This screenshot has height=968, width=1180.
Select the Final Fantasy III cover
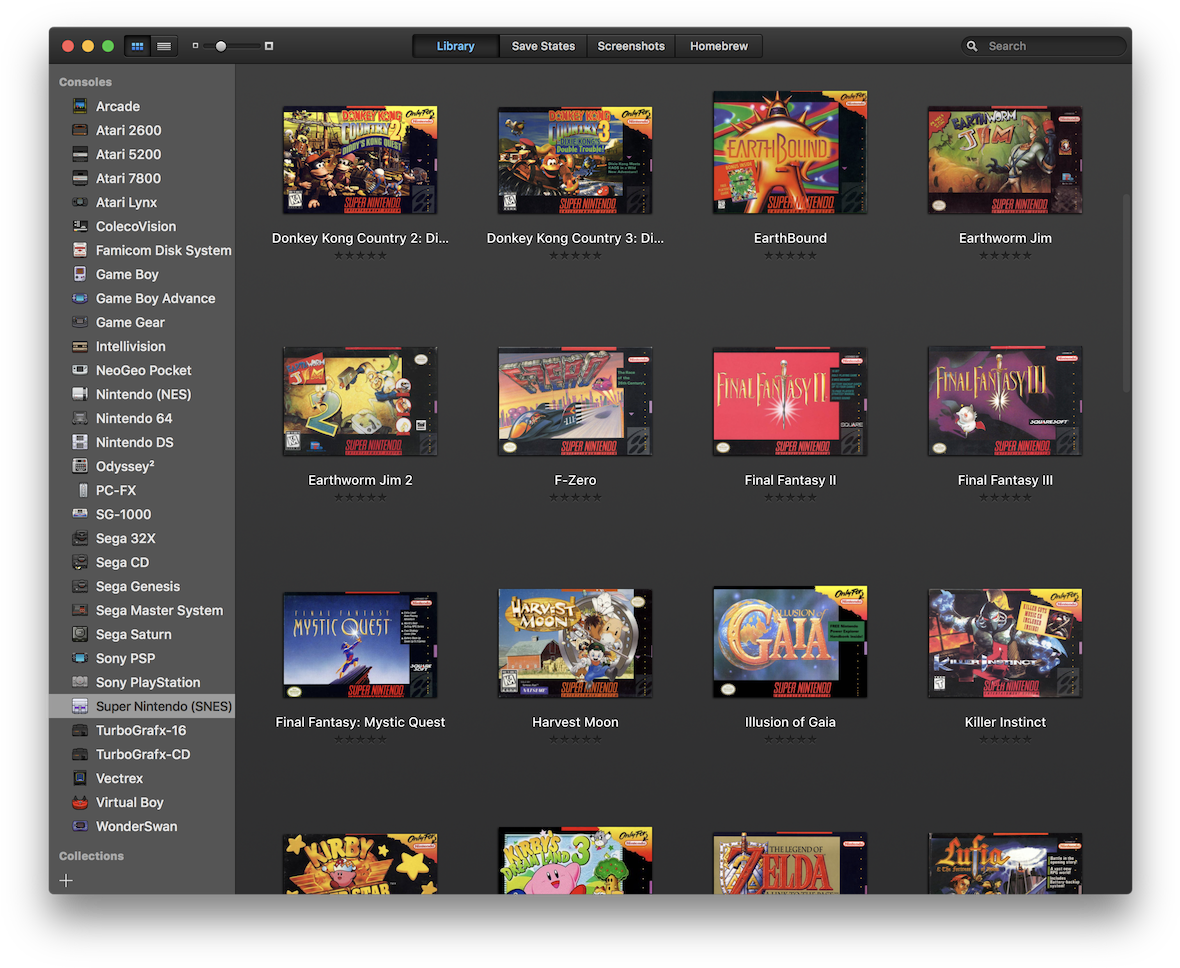click(x=1005, y=401)
